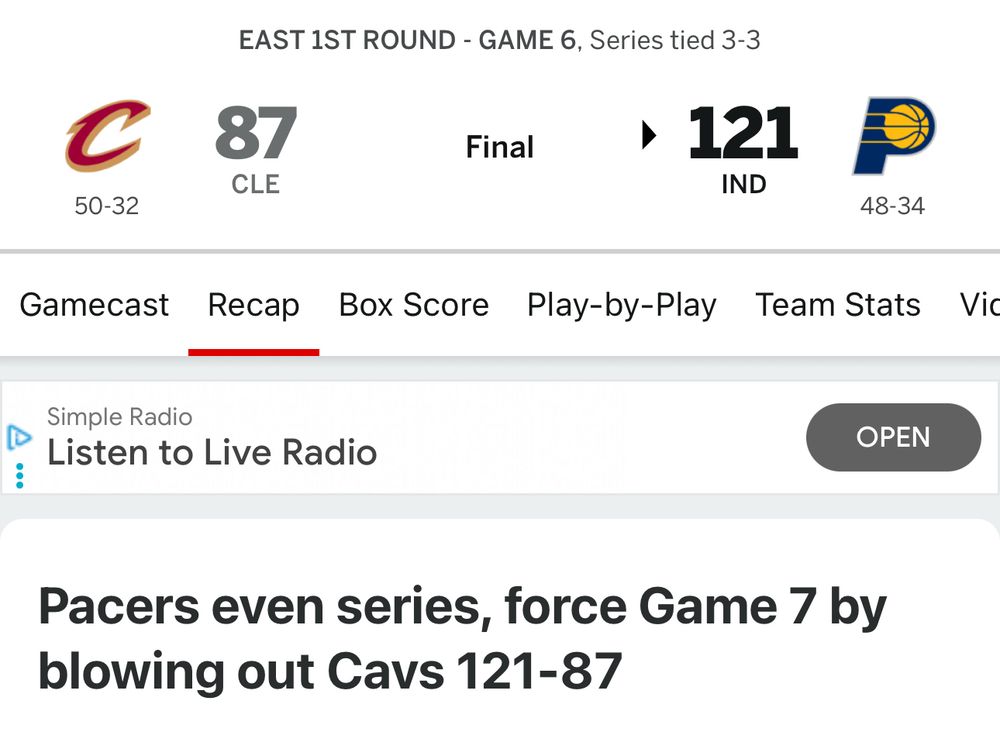
Task: Stay on the Recap tab
Action: (253, 305)
